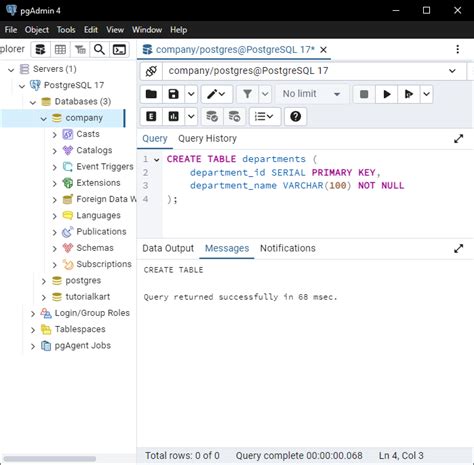Maximize the Query editor panel with expand arrow
This screenshot has width=474, height=465.
(459, 139)
